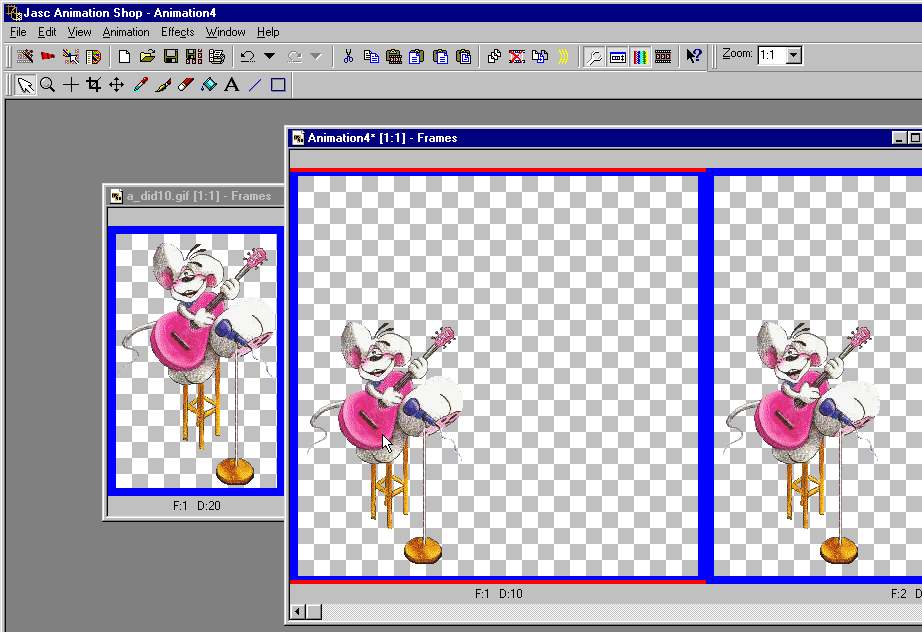Launch the Animation Wizard toolbar icon
This screenshot has height=632, width=922.
[25, 56]
